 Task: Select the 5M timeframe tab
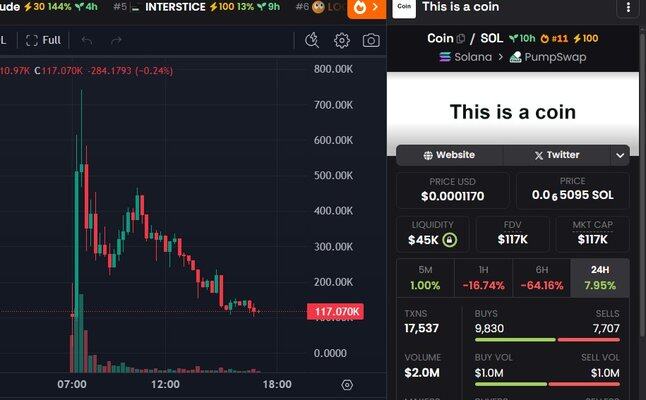[425, 277]
